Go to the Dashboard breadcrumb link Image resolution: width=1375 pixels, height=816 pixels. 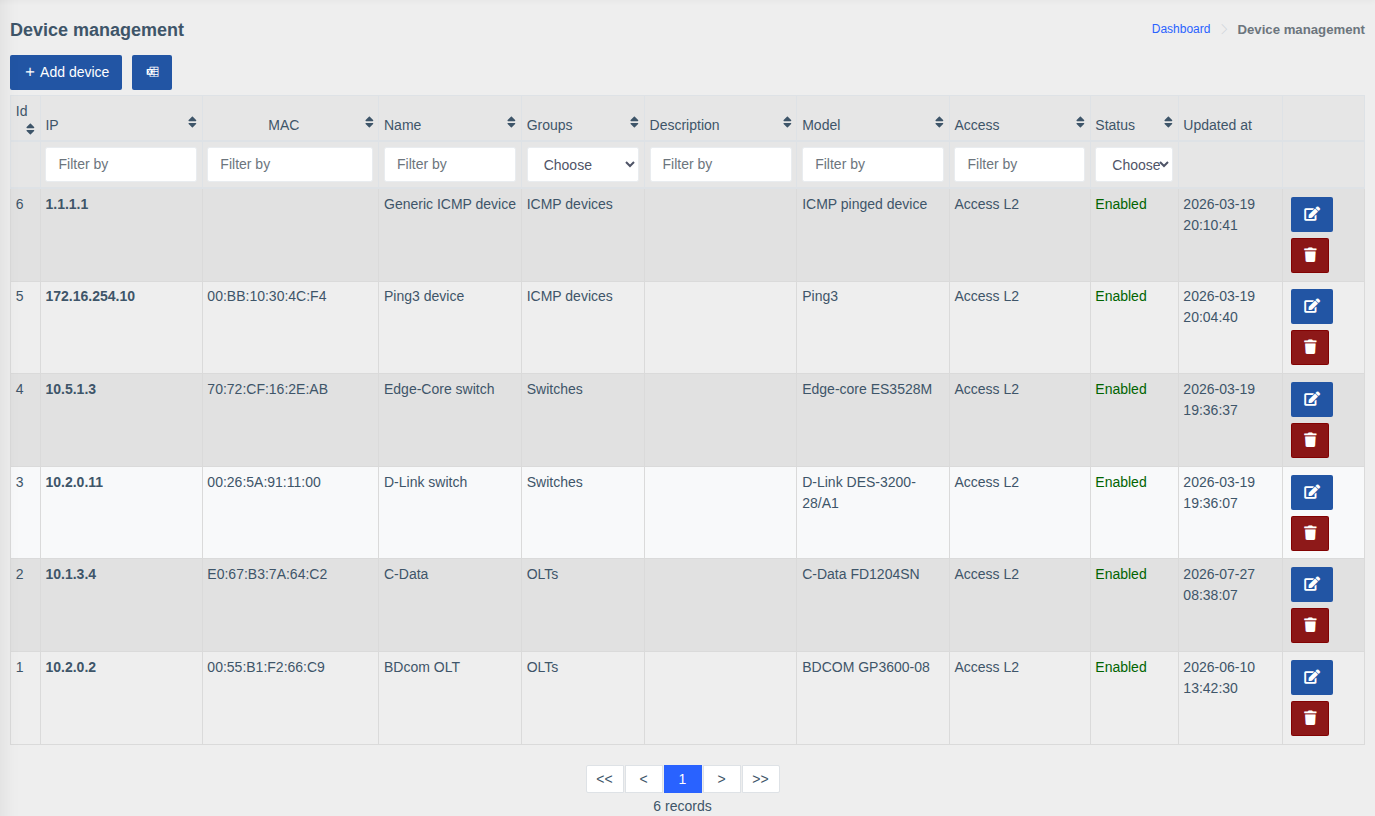1181,29
